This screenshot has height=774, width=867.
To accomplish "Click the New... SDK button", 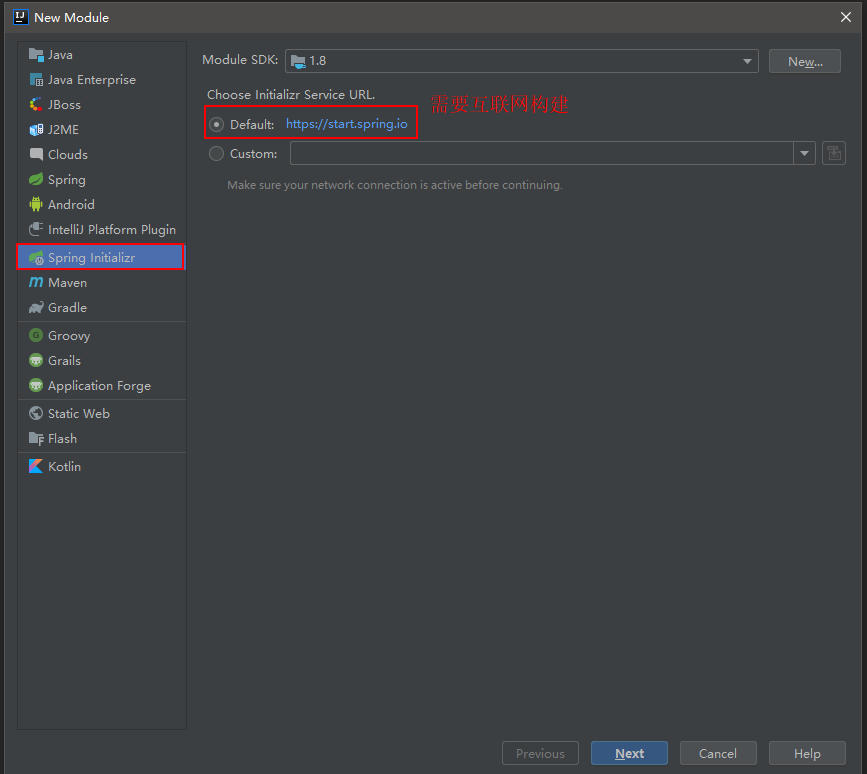I will tap(804, 61).
